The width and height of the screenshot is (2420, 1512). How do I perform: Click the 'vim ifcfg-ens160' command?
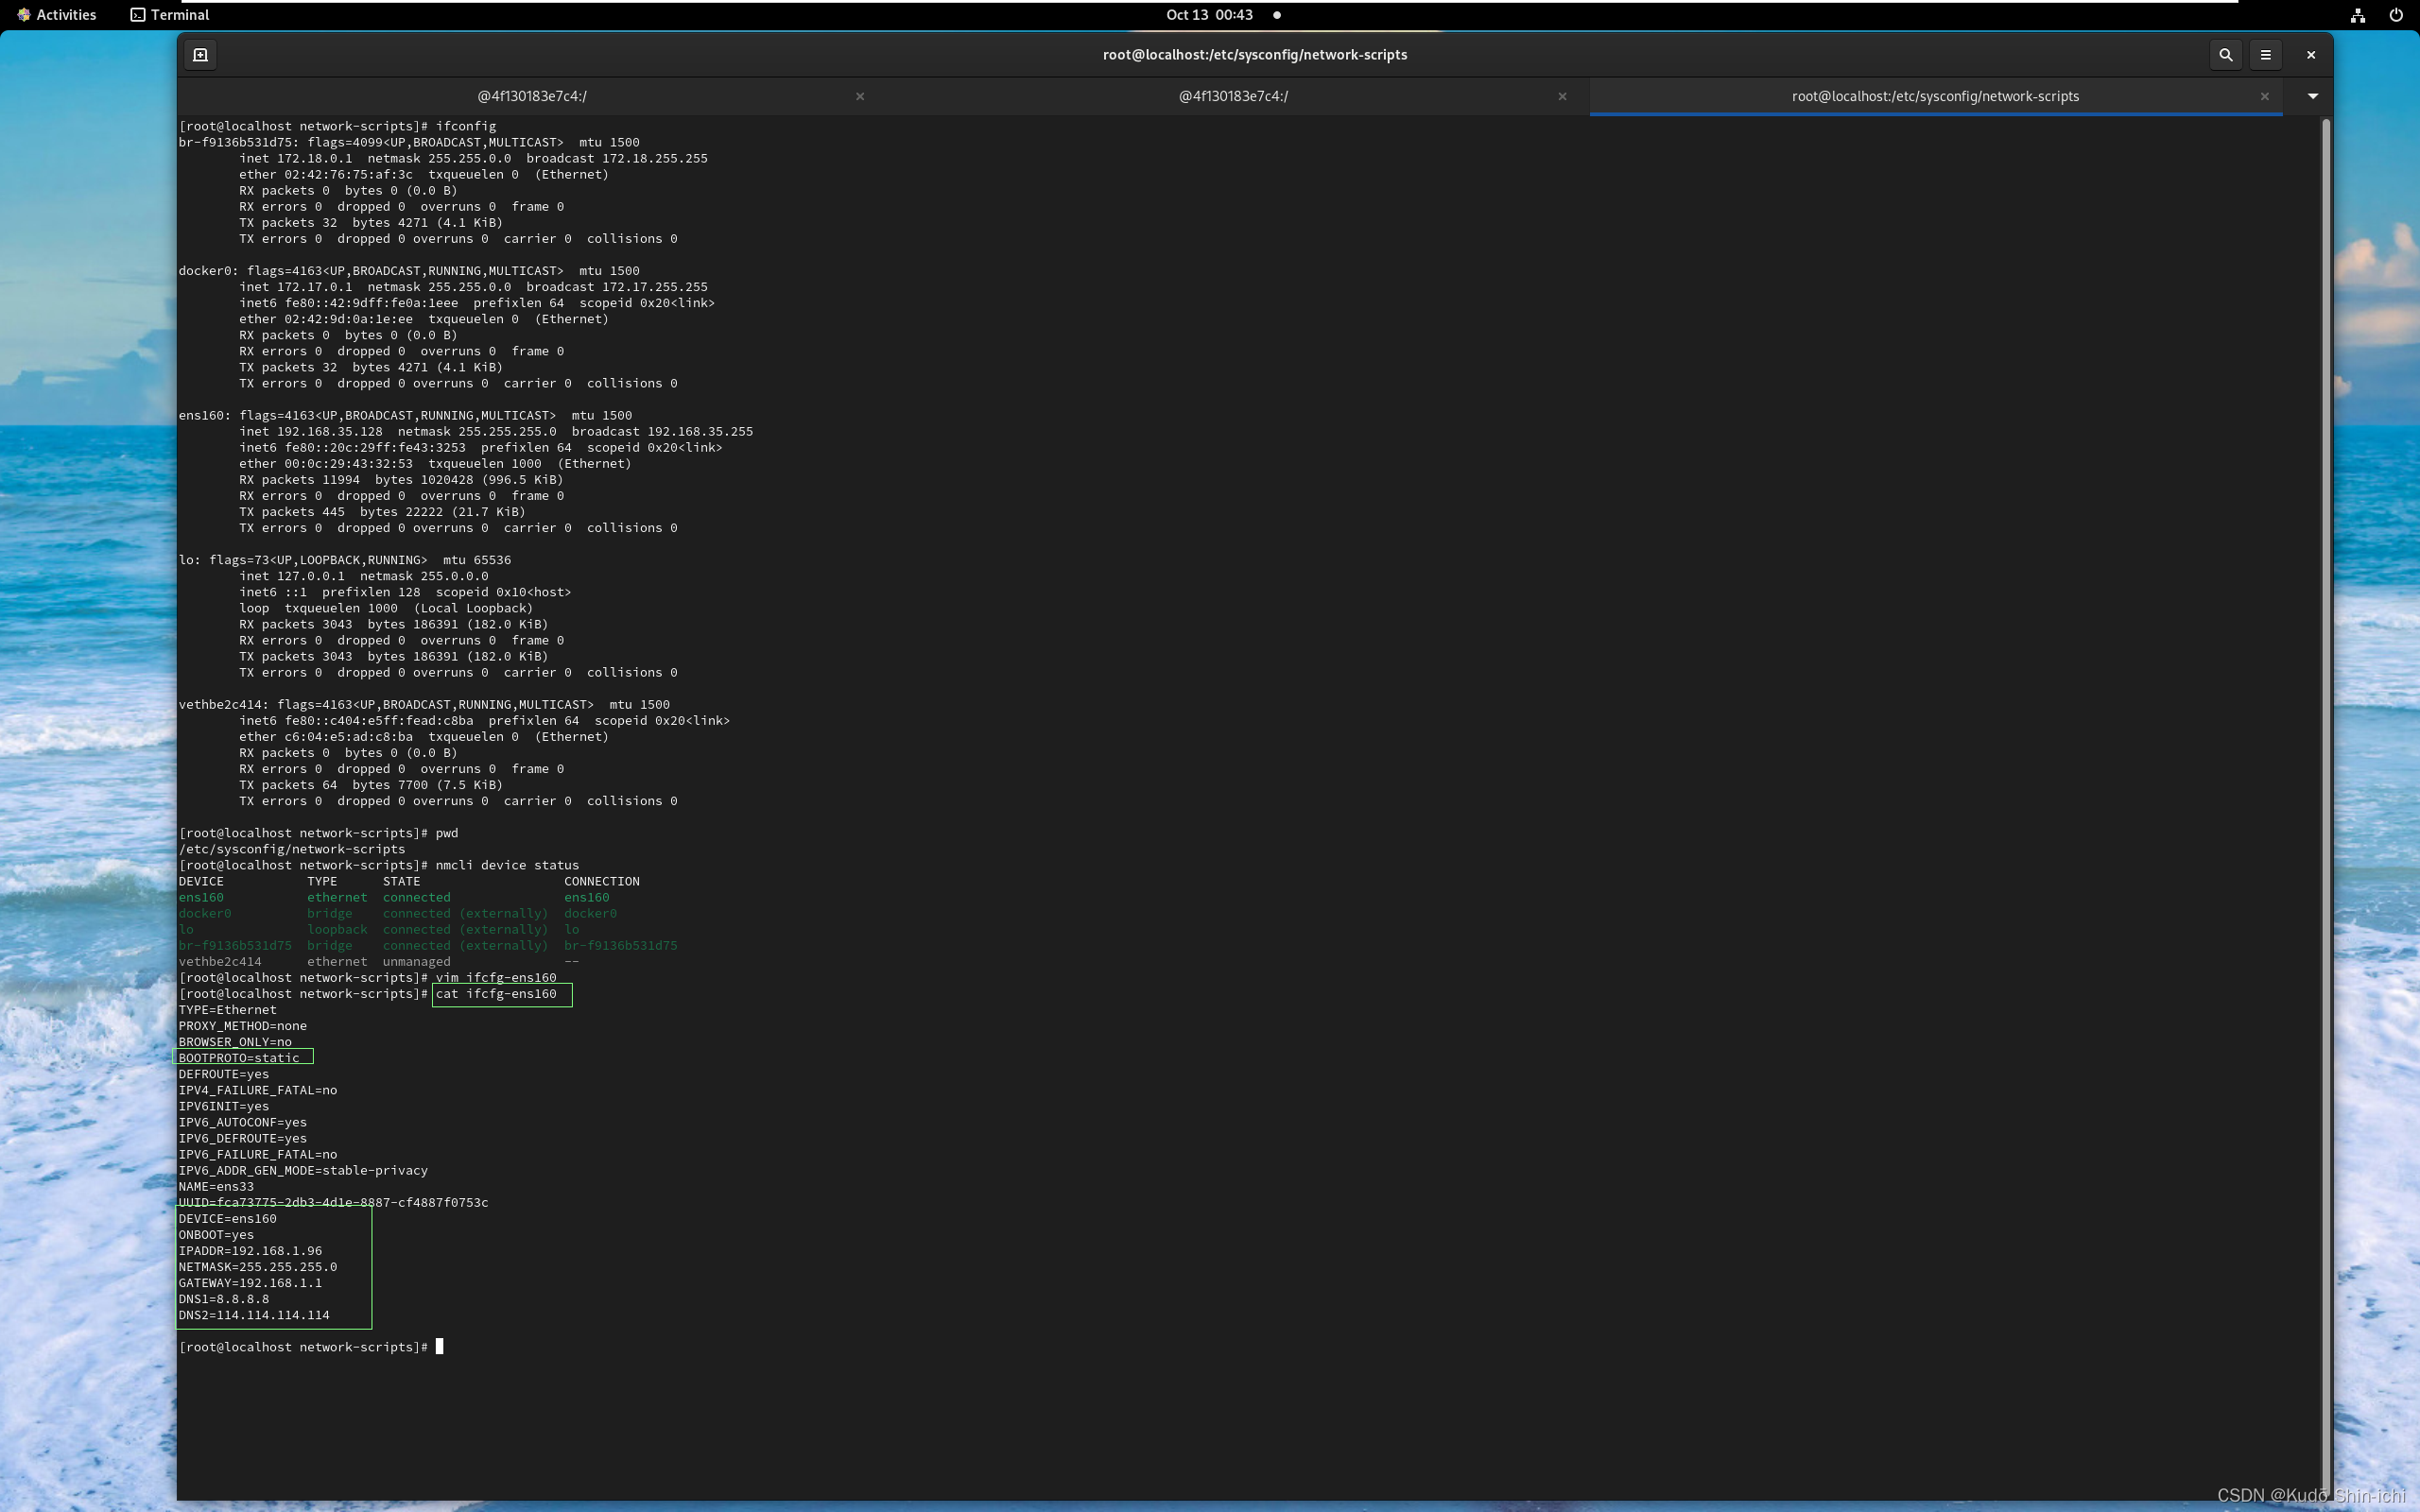point(496,978)
